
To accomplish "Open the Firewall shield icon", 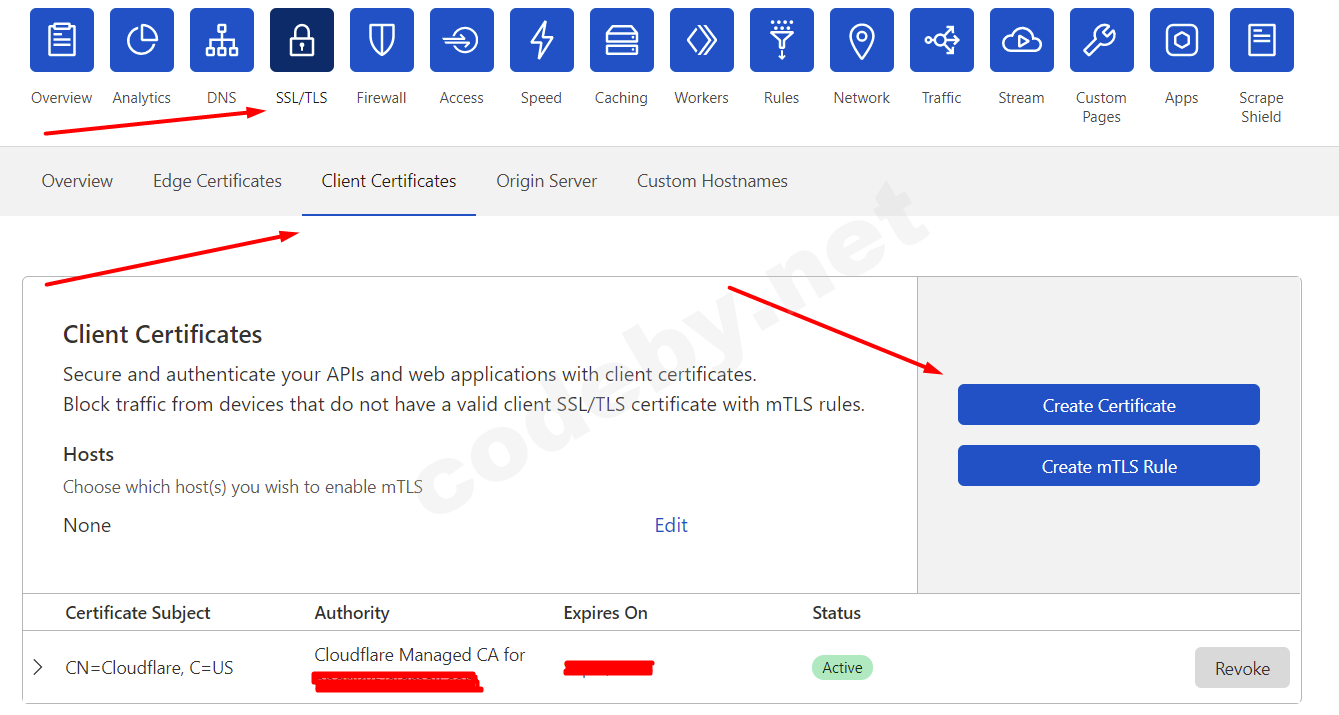I will click(x=382, y=40).
